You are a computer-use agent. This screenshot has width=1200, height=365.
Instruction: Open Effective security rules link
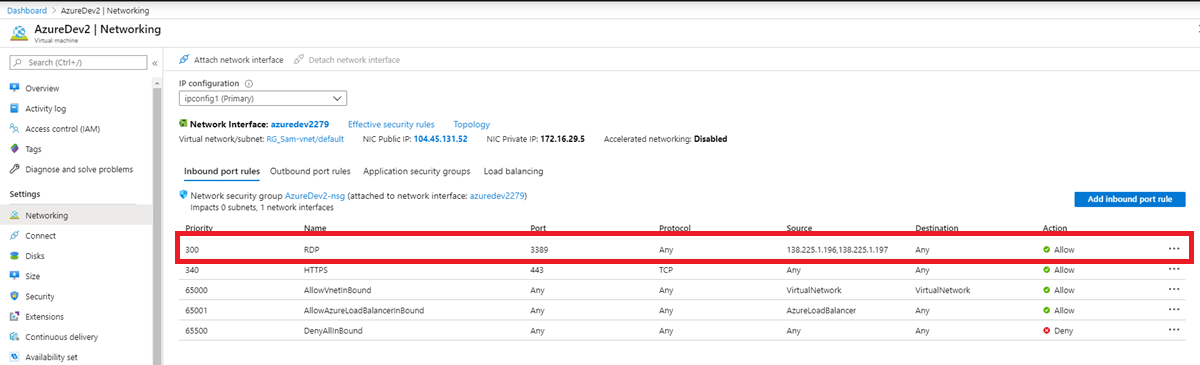[x=391, y=124]
